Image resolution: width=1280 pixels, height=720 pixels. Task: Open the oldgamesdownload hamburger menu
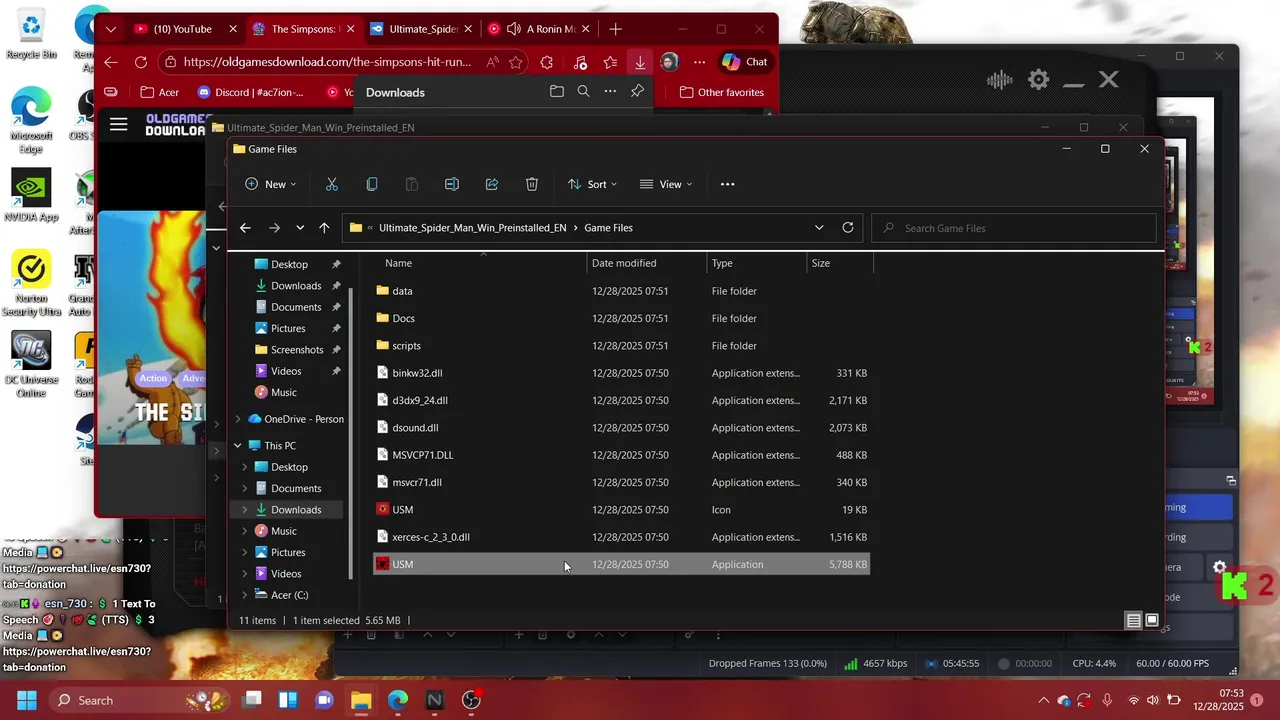pyautogui.click(x=119, y=125)
